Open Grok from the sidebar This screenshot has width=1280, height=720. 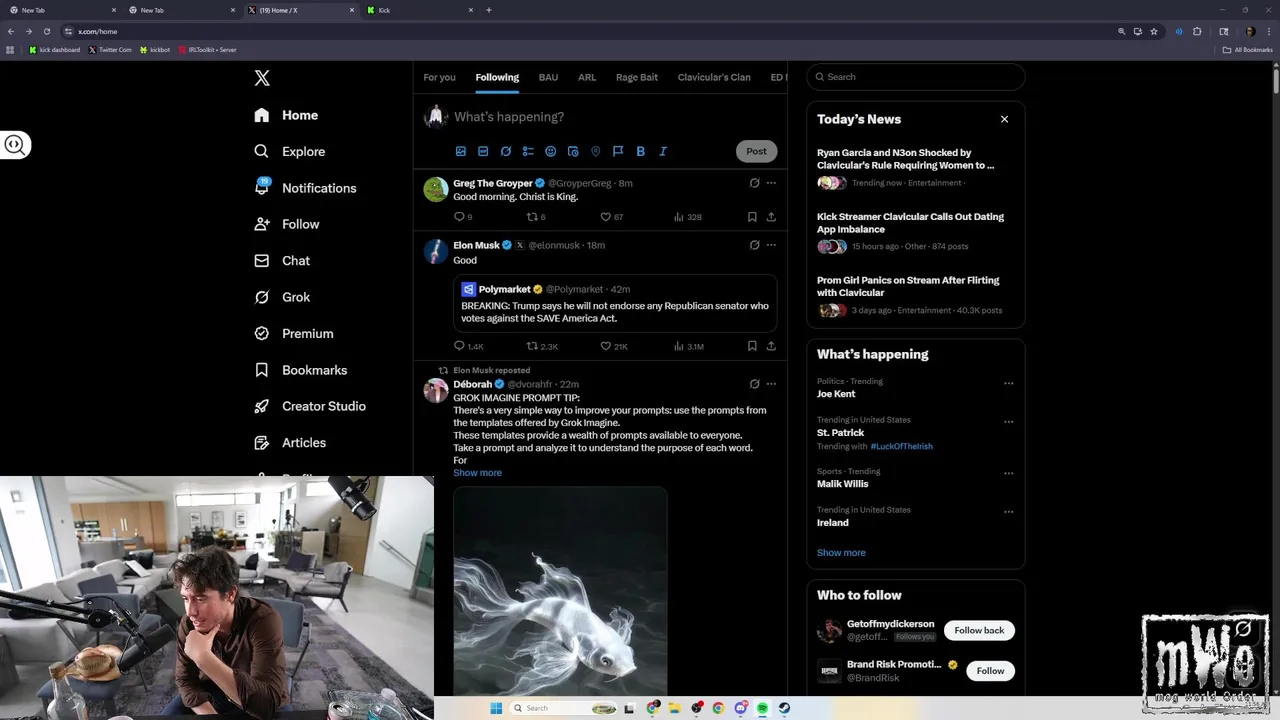coord(282,297)
